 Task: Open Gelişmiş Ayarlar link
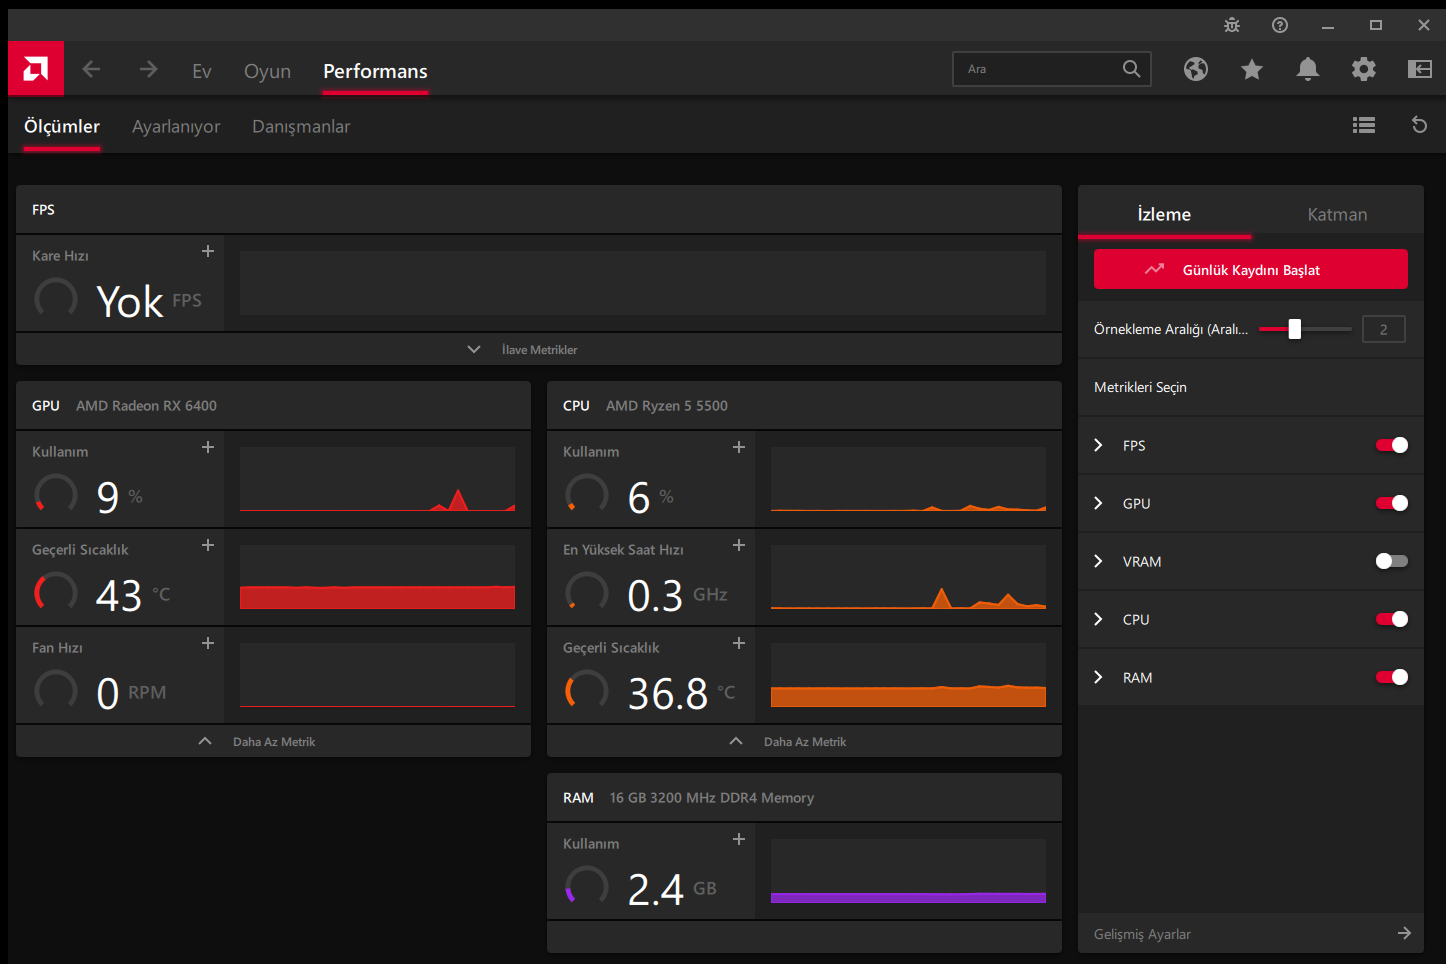pos(1142,934)
